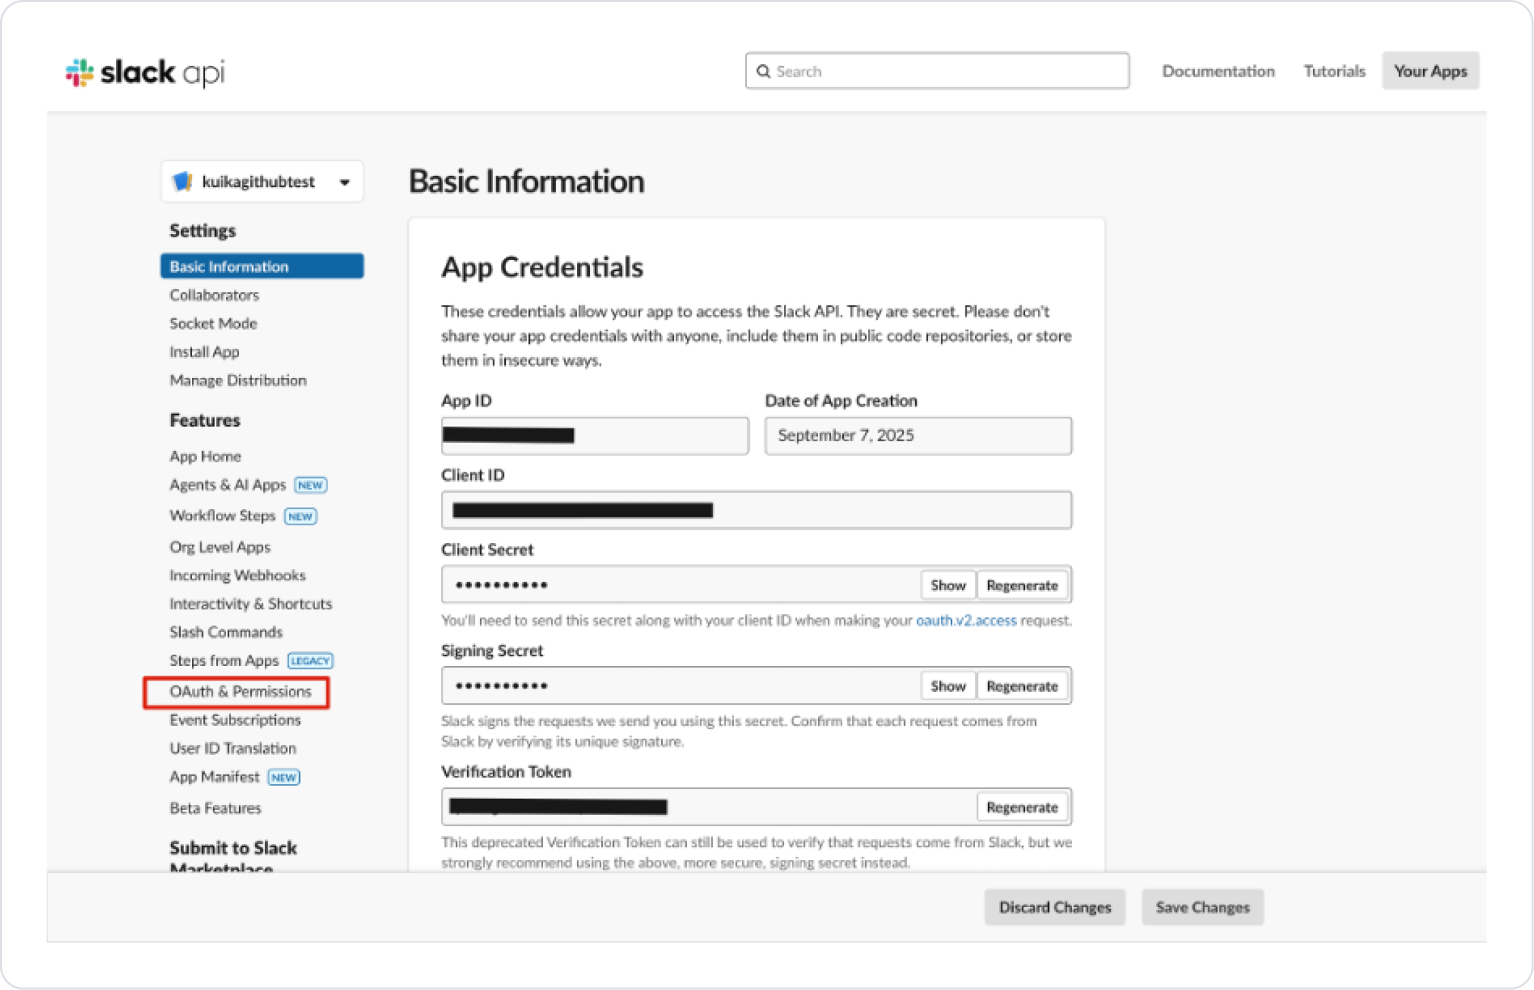Screen dimensions: 1534x990
Task: Open Agents & AI Apps feature
Action: 227,485
